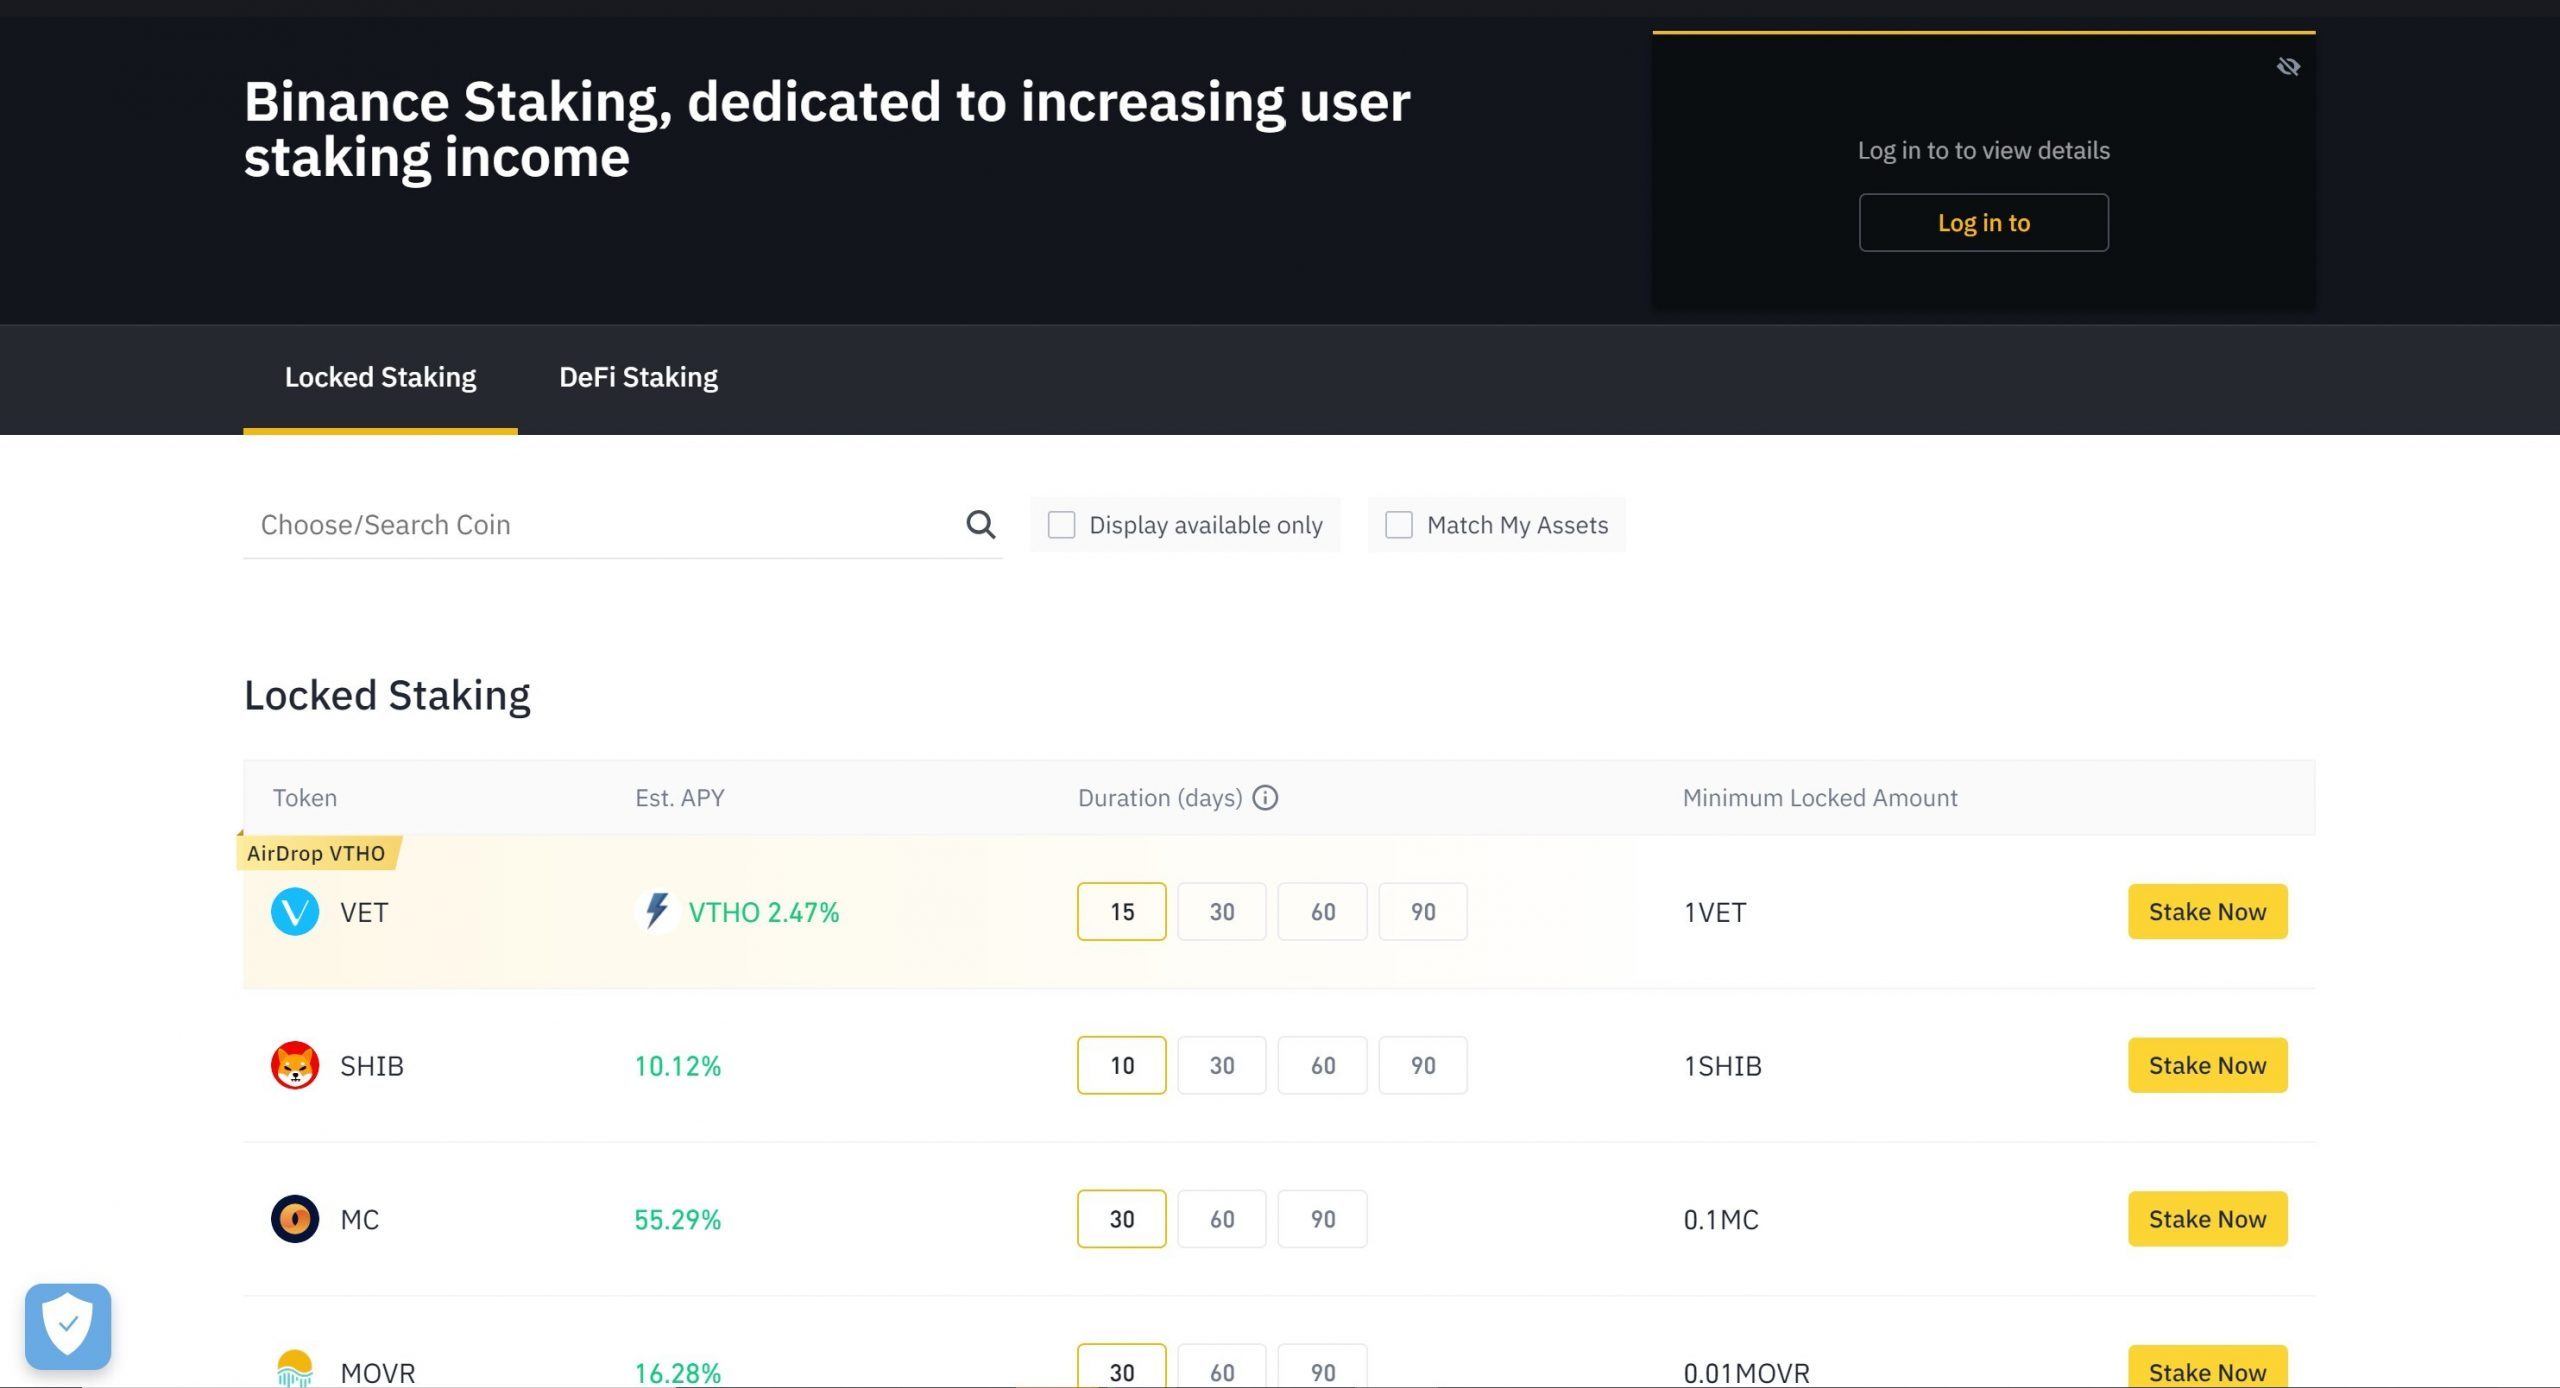Select 90-day duration for MC
2560x1388 pixels.
click(x=1323, y=1219)
